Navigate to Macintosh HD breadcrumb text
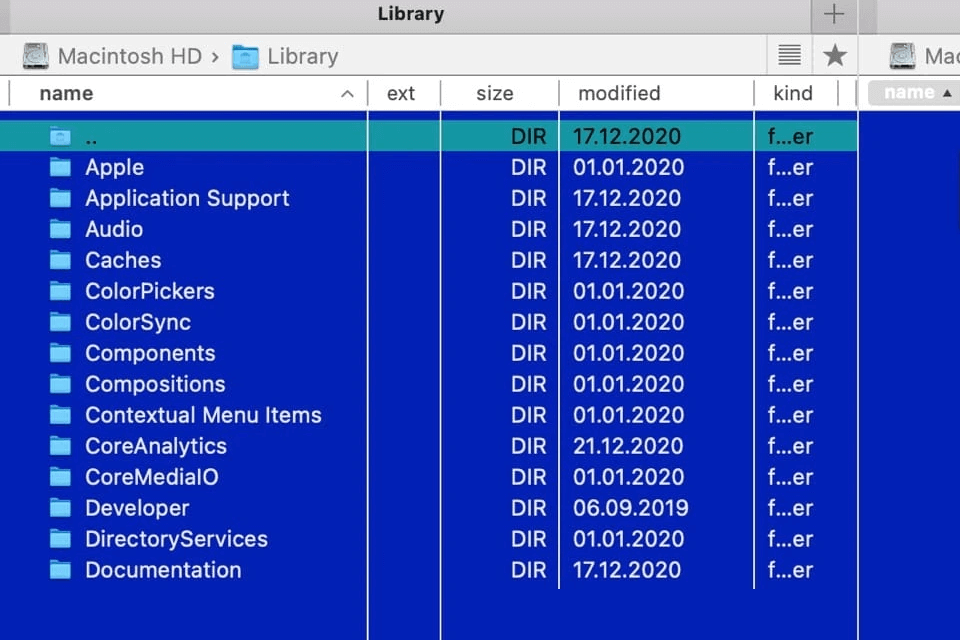This screenshot has height=640, width=960. click(130, 56)
